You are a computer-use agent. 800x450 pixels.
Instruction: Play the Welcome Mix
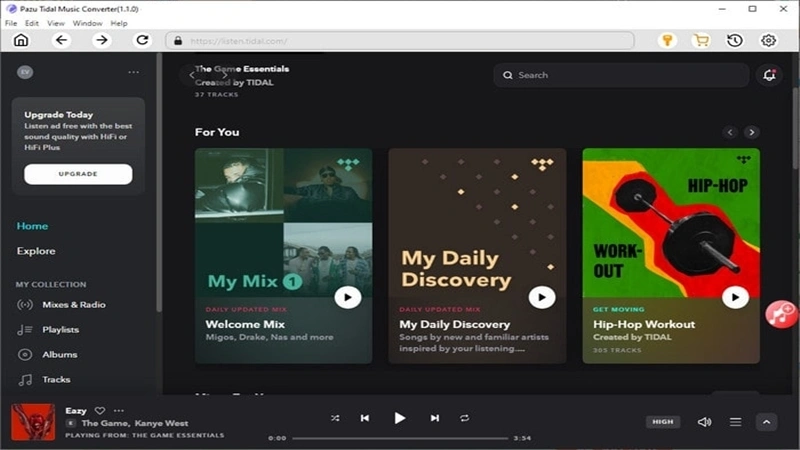pyautogui.click(x=348, y=297)
